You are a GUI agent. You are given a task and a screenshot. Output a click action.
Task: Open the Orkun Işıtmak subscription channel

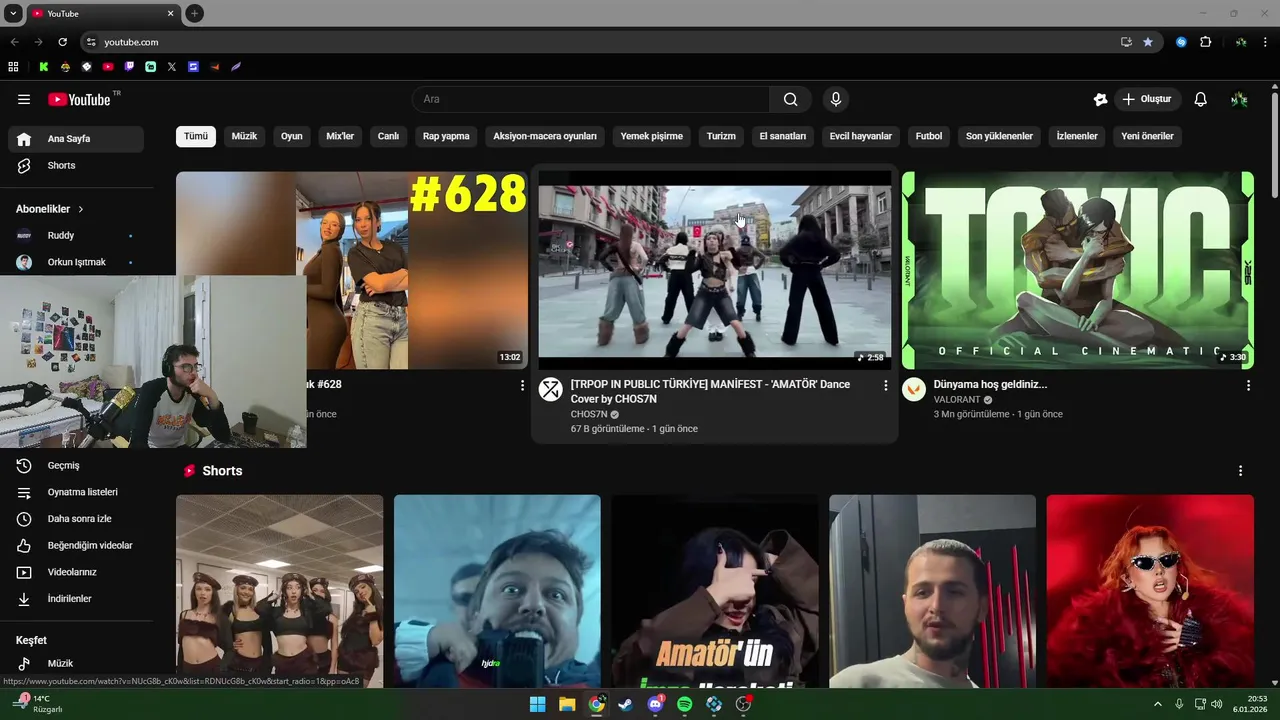coord(76,262)
